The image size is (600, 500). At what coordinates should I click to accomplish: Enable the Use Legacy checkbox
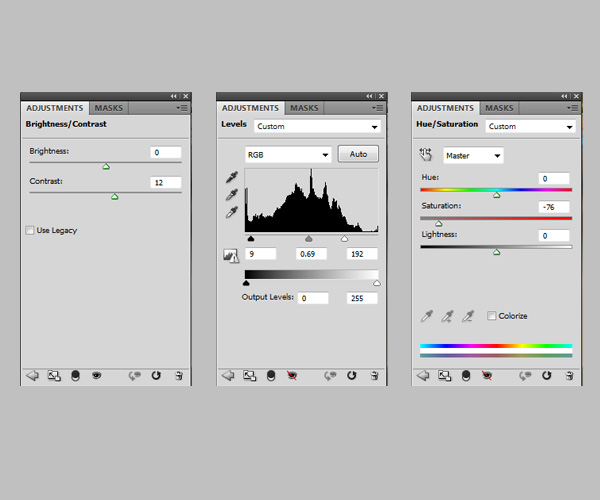click(x=30, y=230)
